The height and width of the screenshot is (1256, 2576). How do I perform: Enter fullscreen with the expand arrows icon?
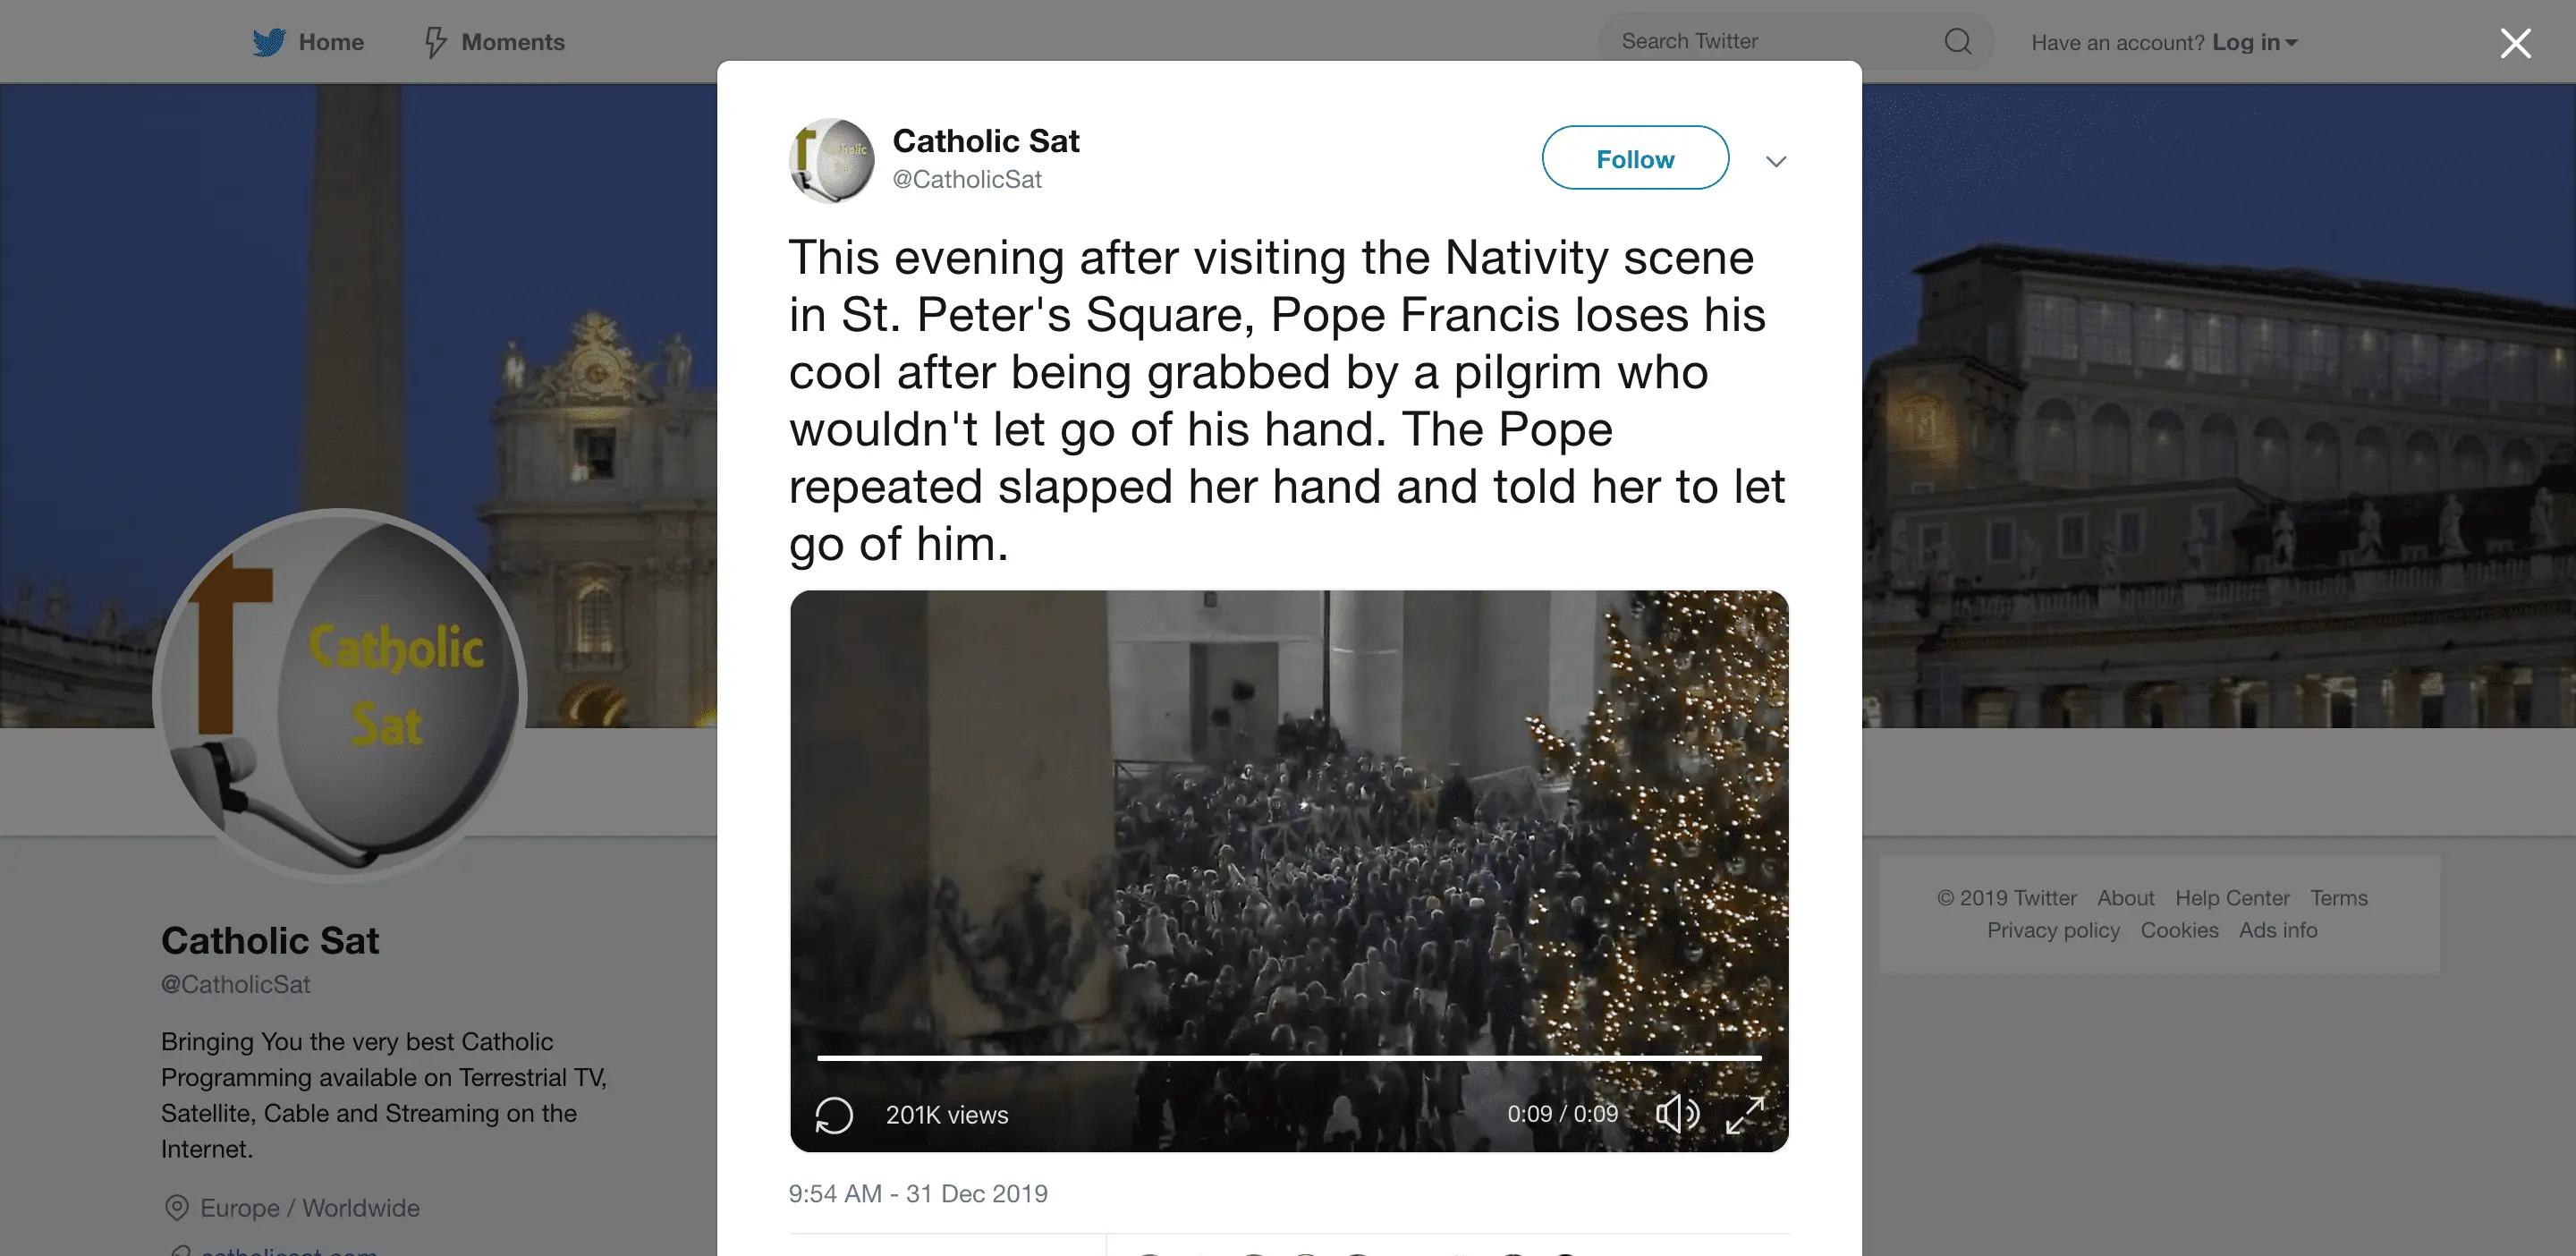tap(1745, 1114)
